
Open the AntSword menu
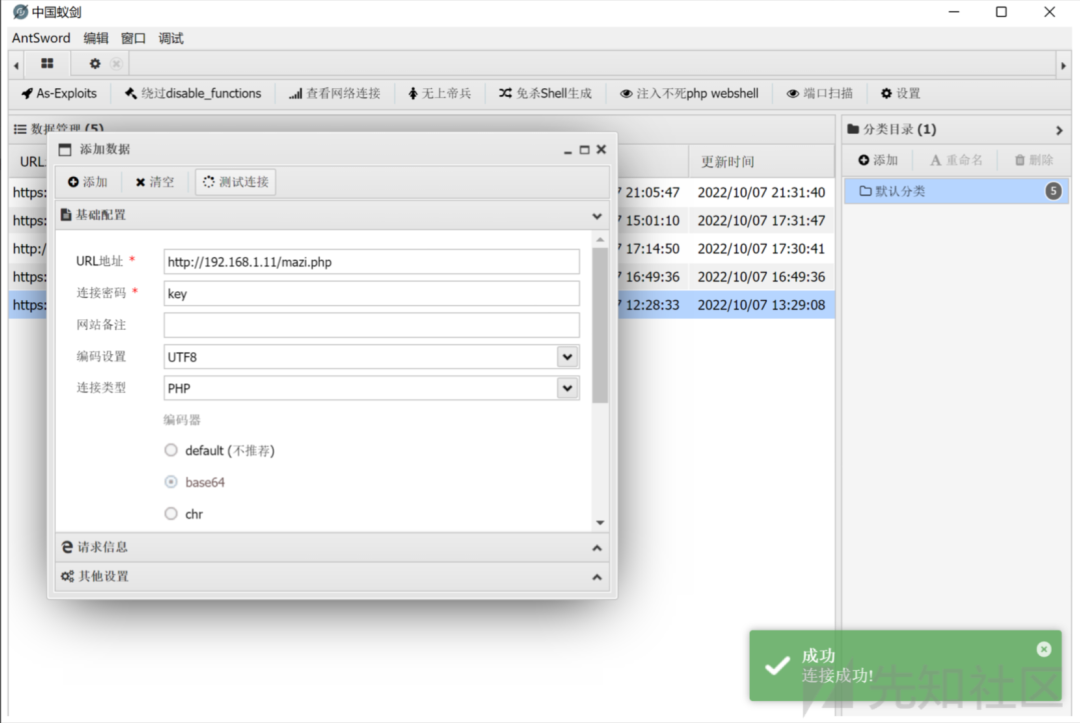[41, 38]
